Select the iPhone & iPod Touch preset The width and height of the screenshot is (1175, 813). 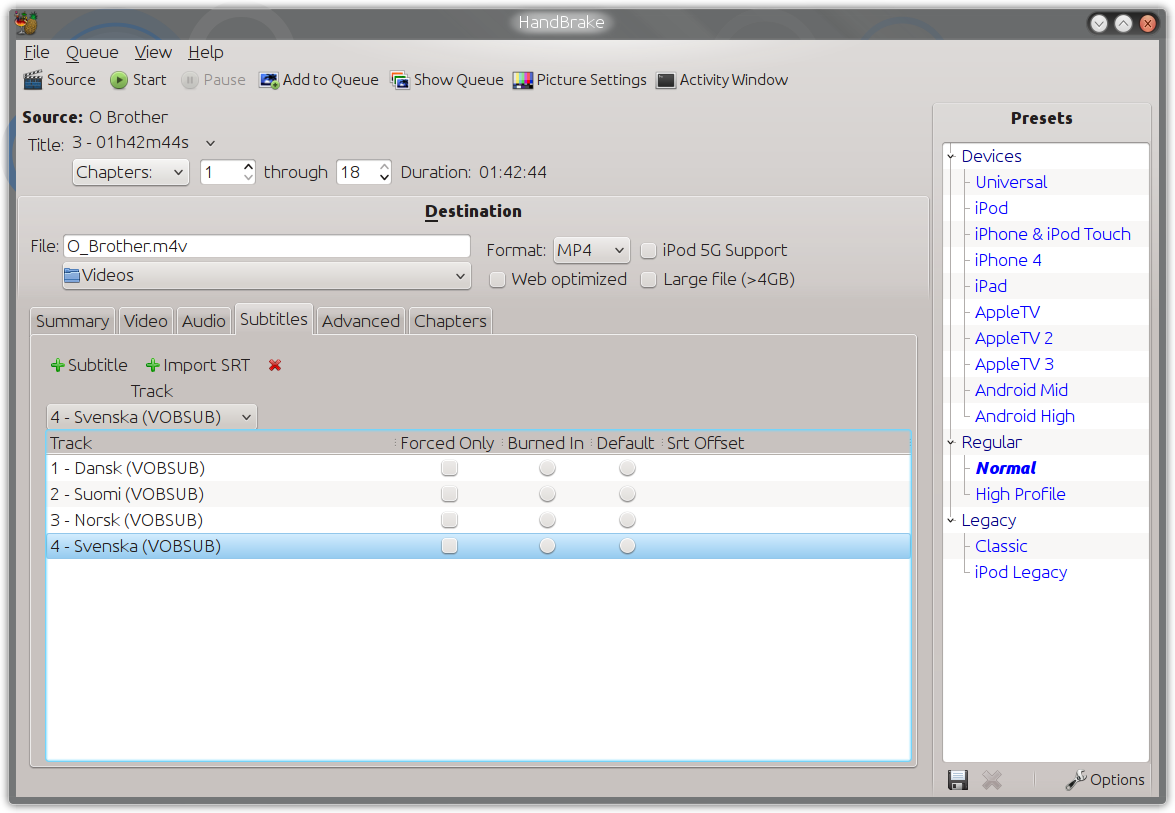click(x=1052, y=235)
